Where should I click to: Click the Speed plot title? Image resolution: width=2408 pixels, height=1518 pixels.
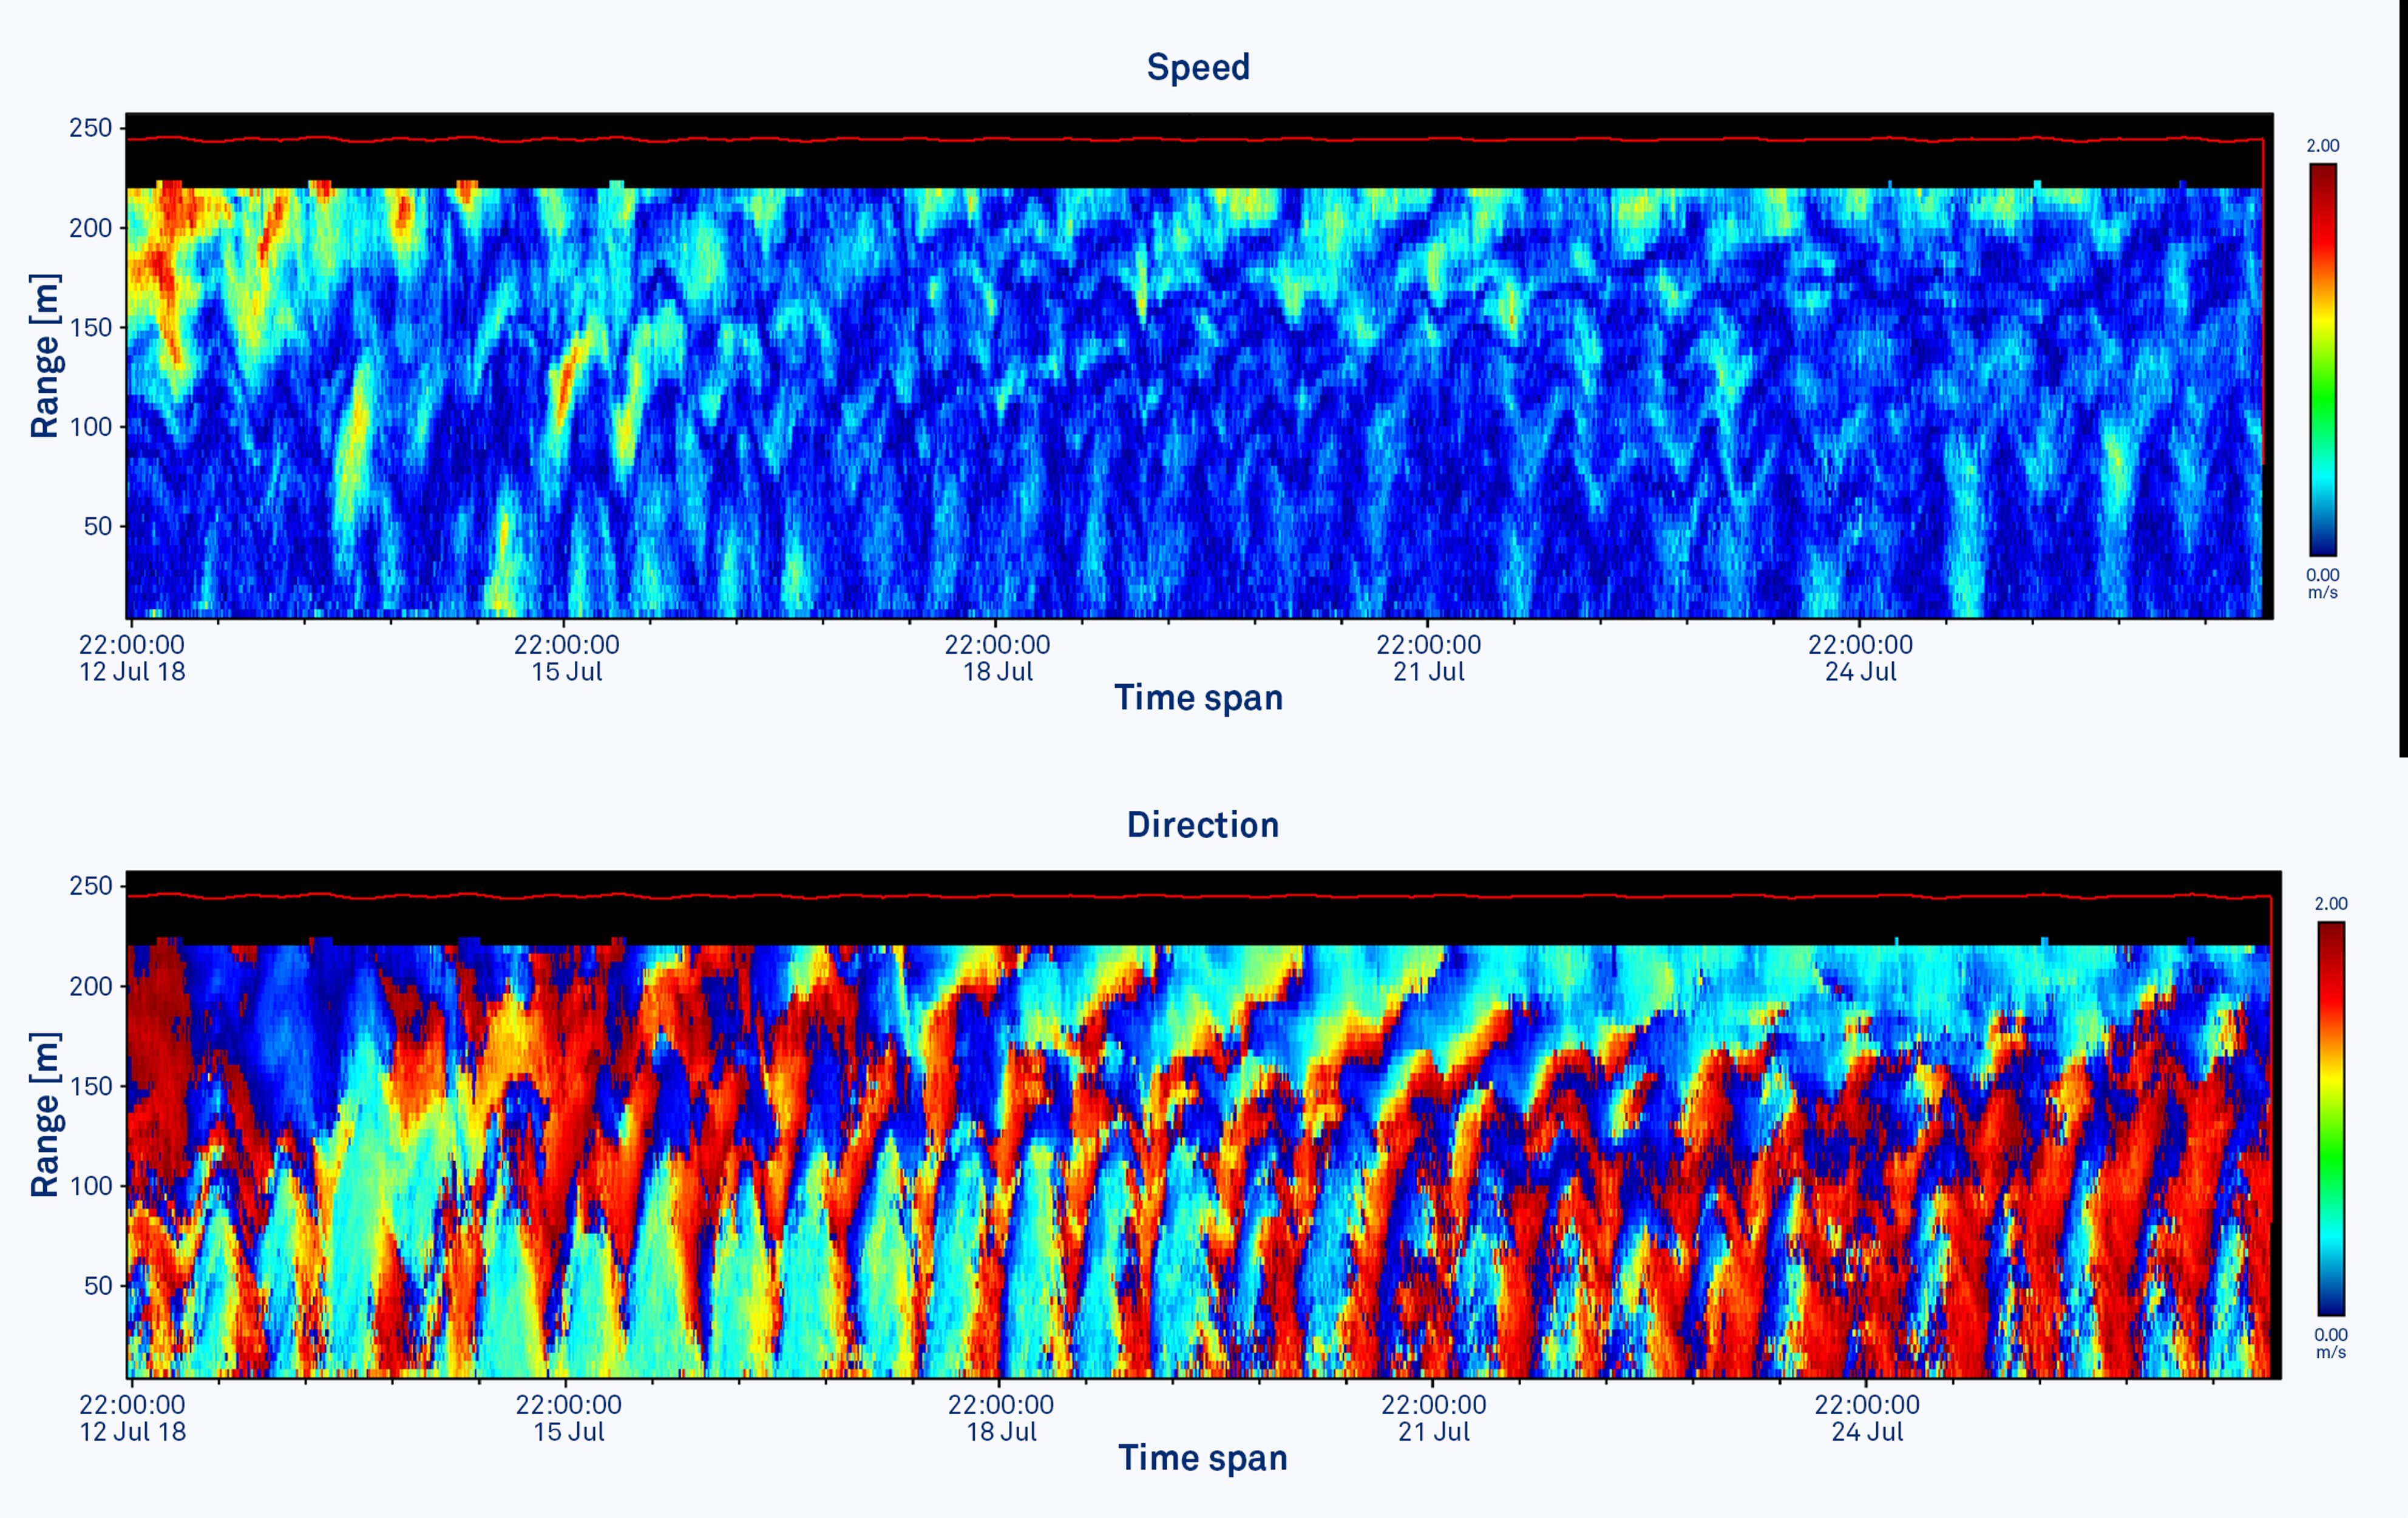1198,67
